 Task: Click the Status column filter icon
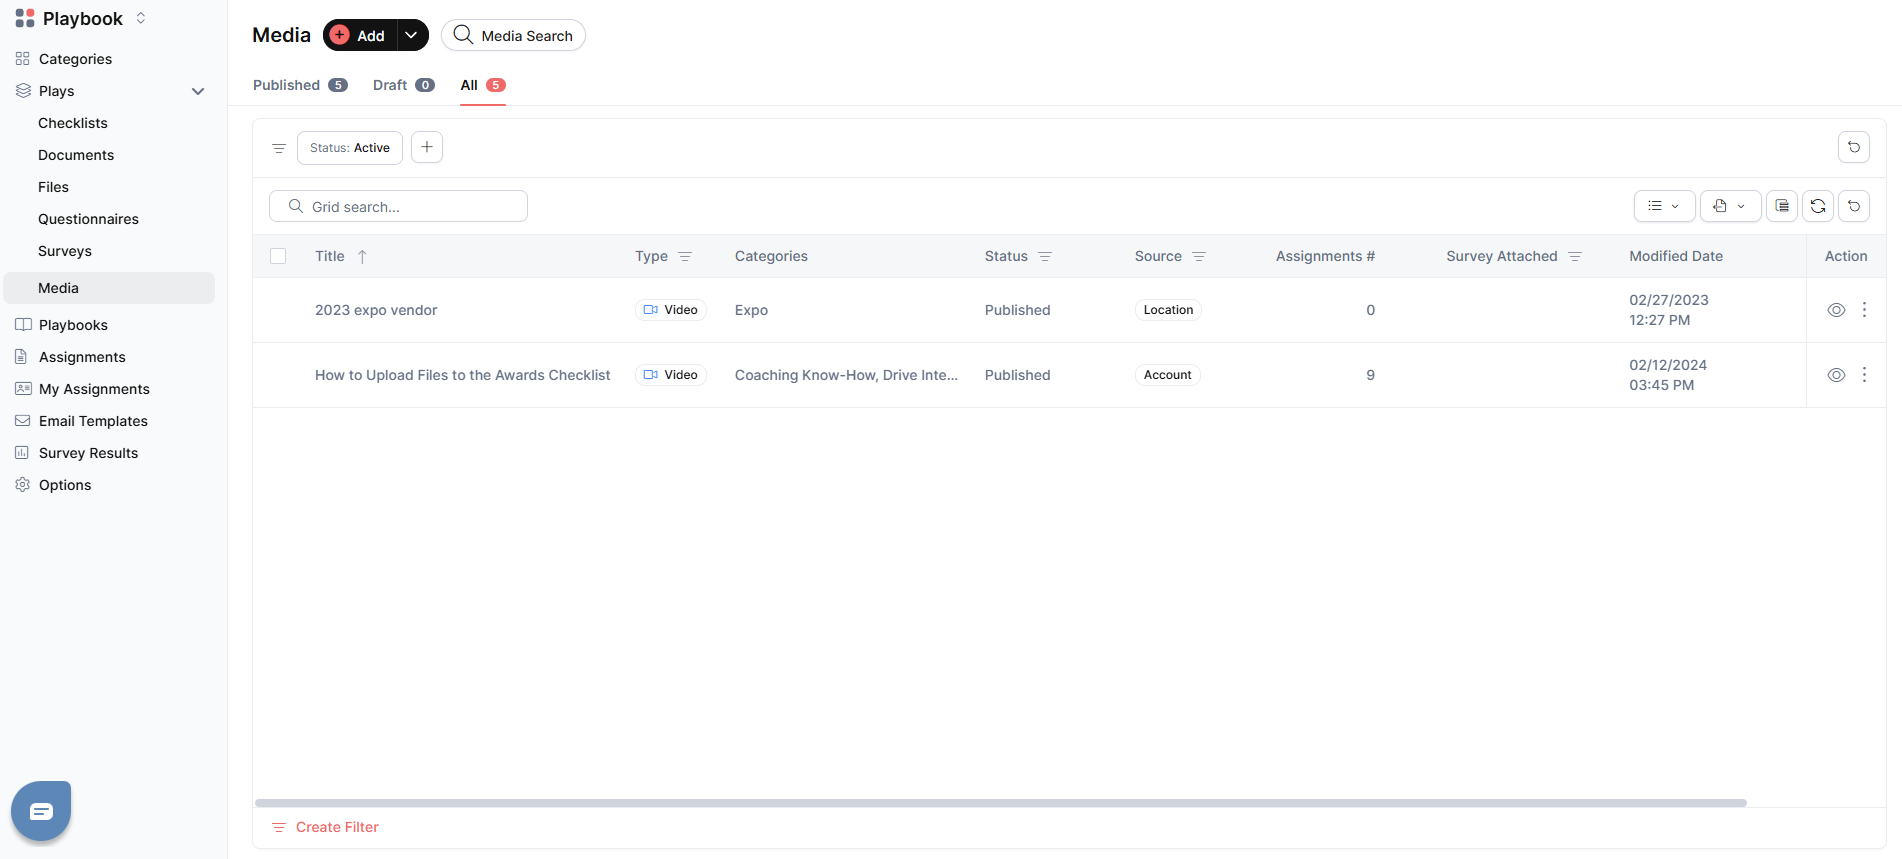1045,257
